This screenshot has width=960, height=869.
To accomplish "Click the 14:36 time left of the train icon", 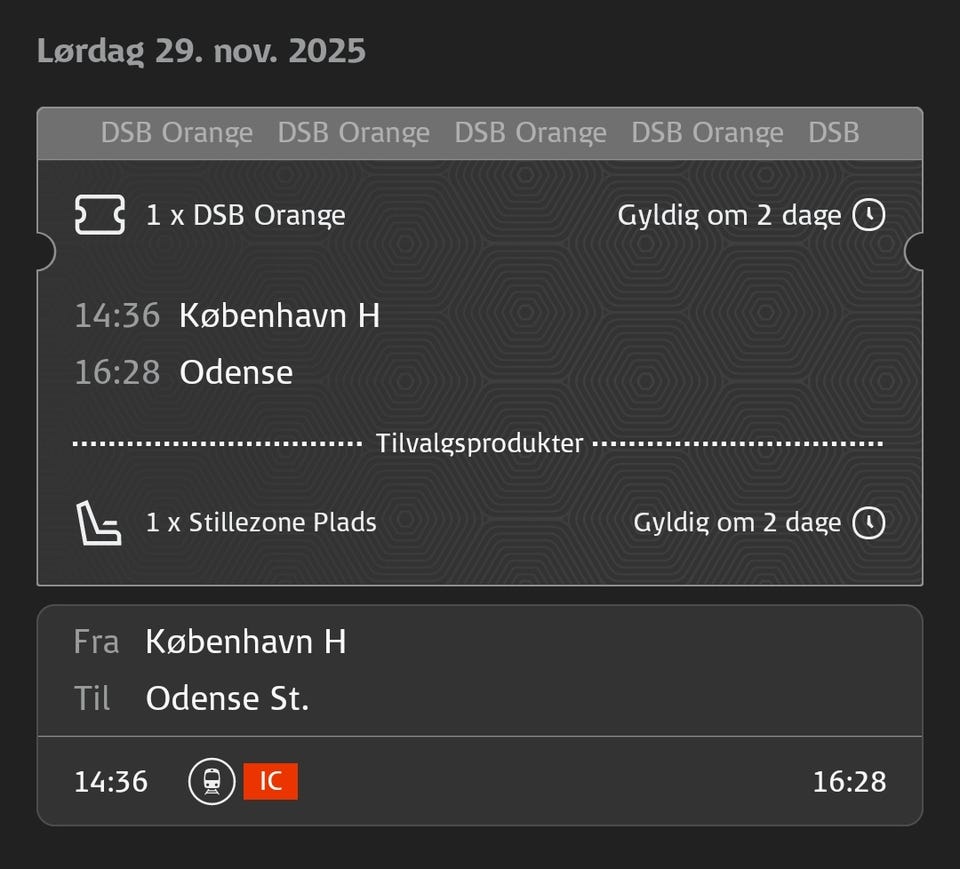I will point(111,781).
